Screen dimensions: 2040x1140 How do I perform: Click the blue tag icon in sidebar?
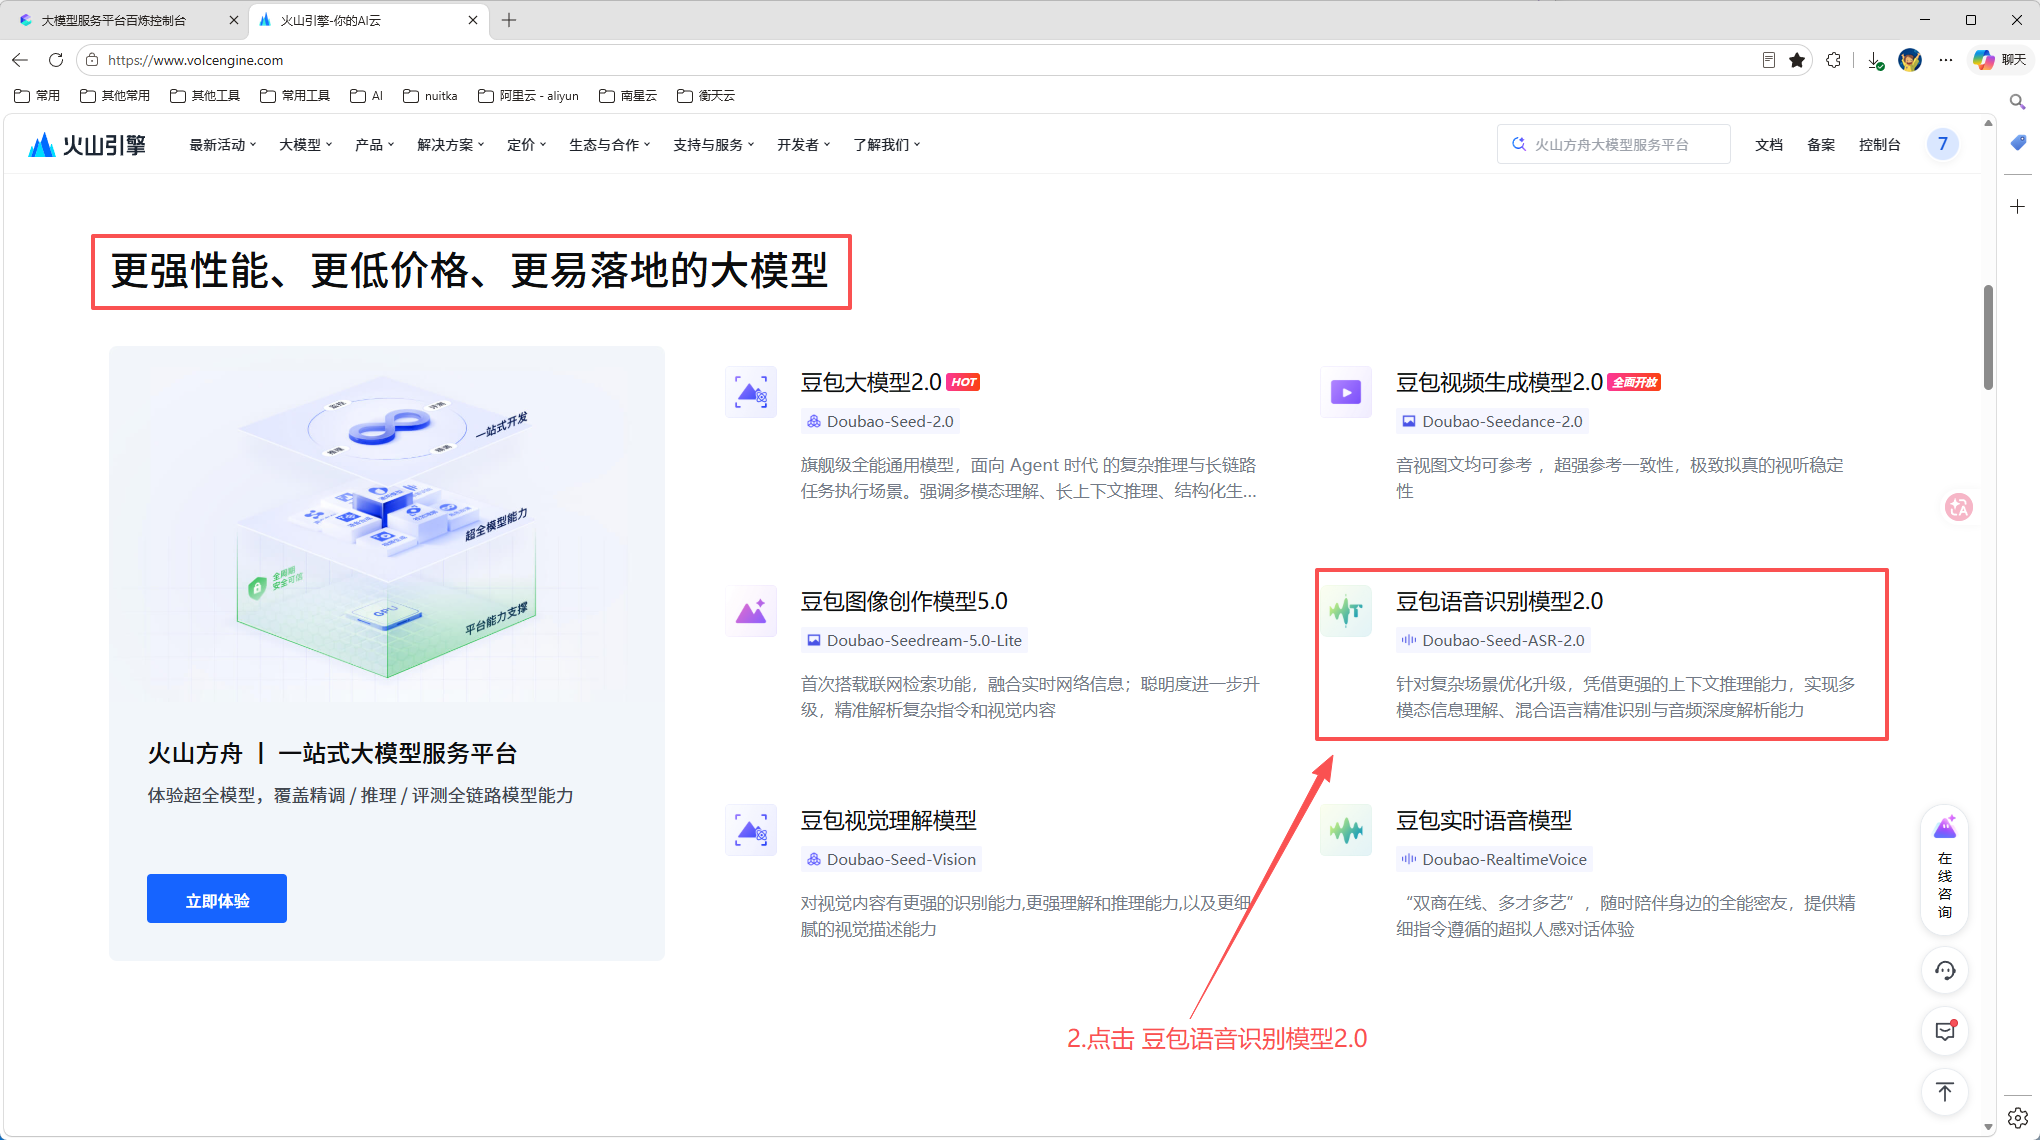(2018, 143)
